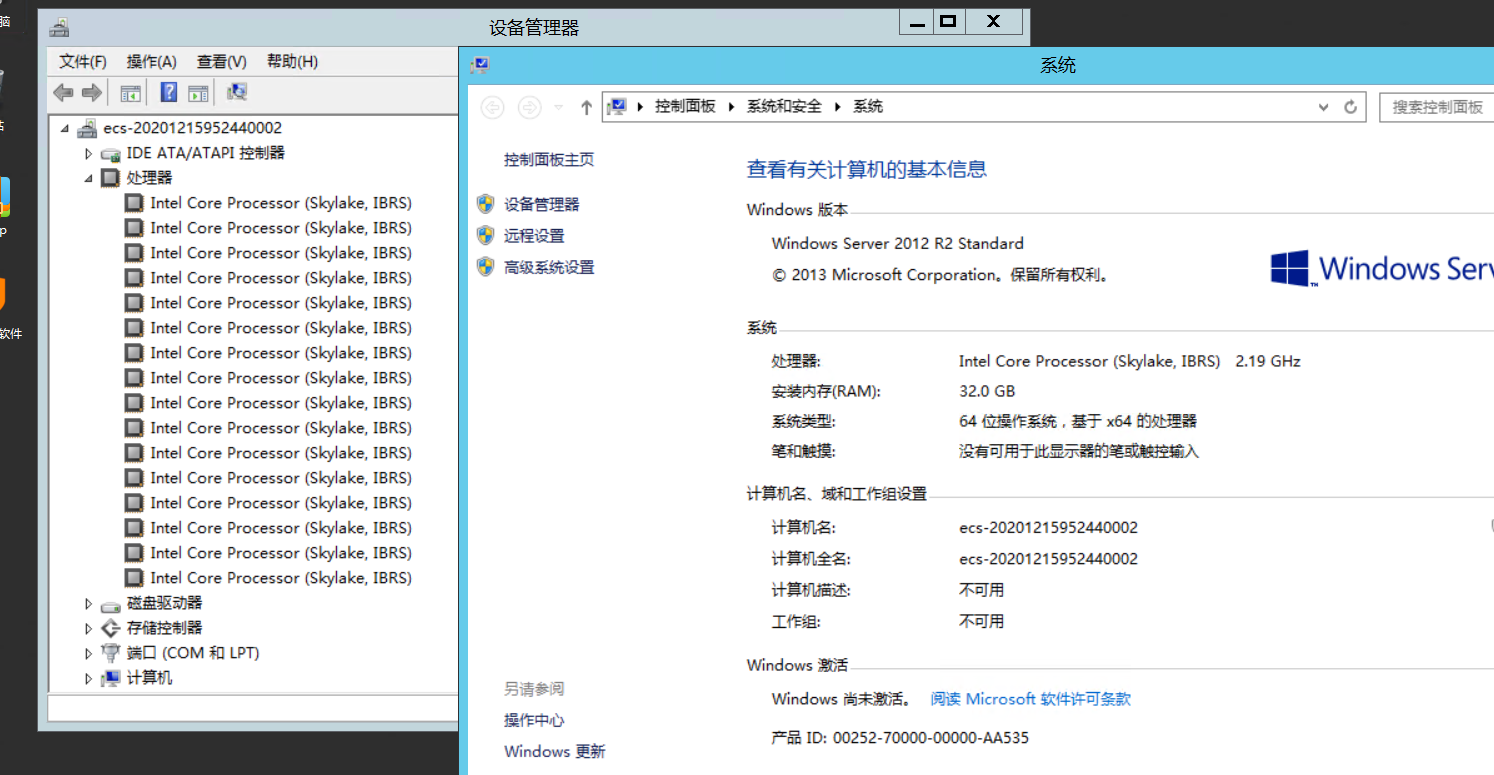This screenshot has height=775, width=1494.
Task: Open the 高级系统设置 link
Action: coord(549,267)
